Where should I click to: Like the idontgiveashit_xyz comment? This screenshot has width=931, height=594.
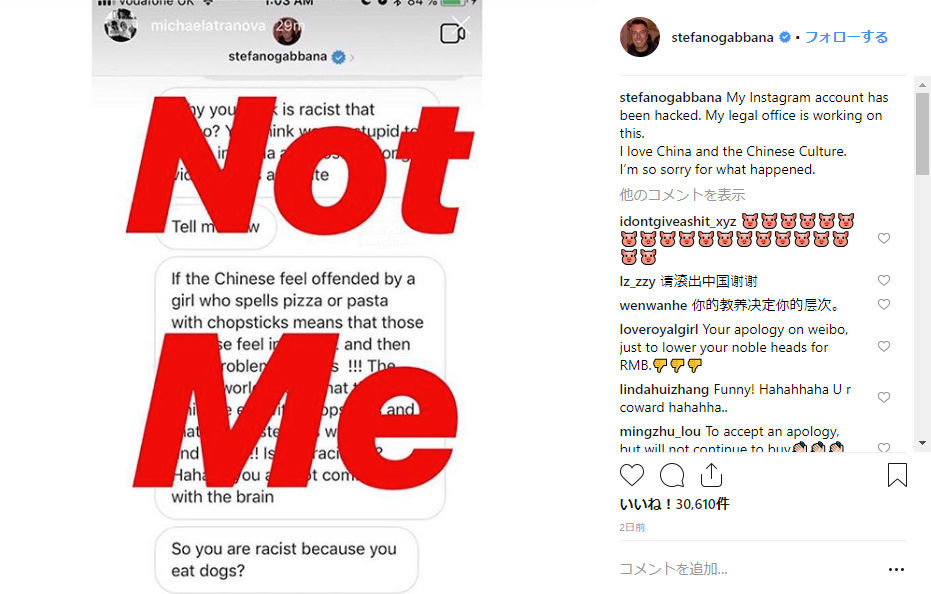click(884, 238)
